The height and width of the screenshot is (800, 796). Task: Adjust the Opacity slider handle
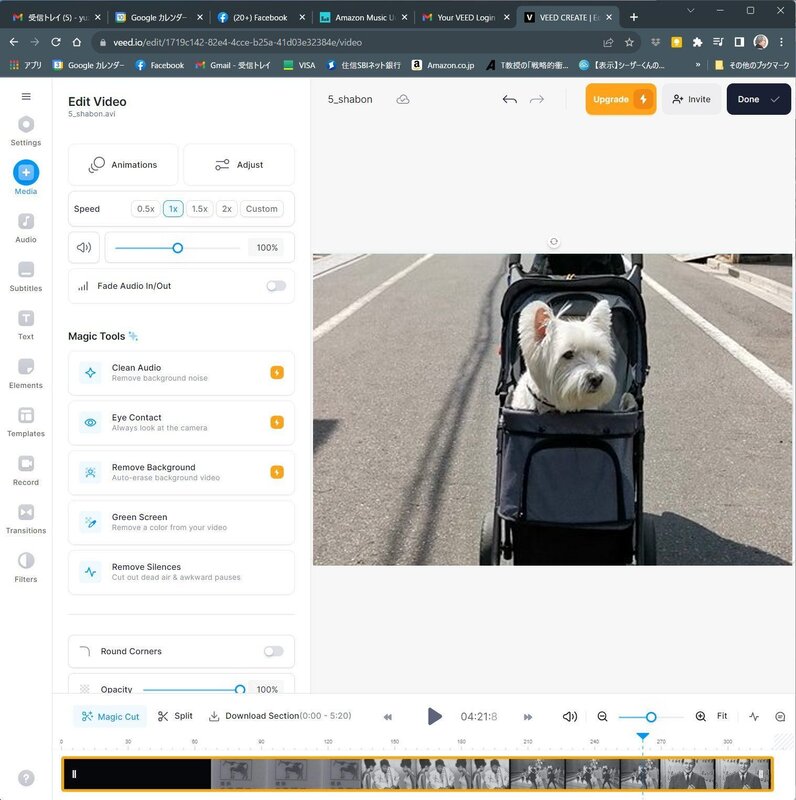pos(240,689)
